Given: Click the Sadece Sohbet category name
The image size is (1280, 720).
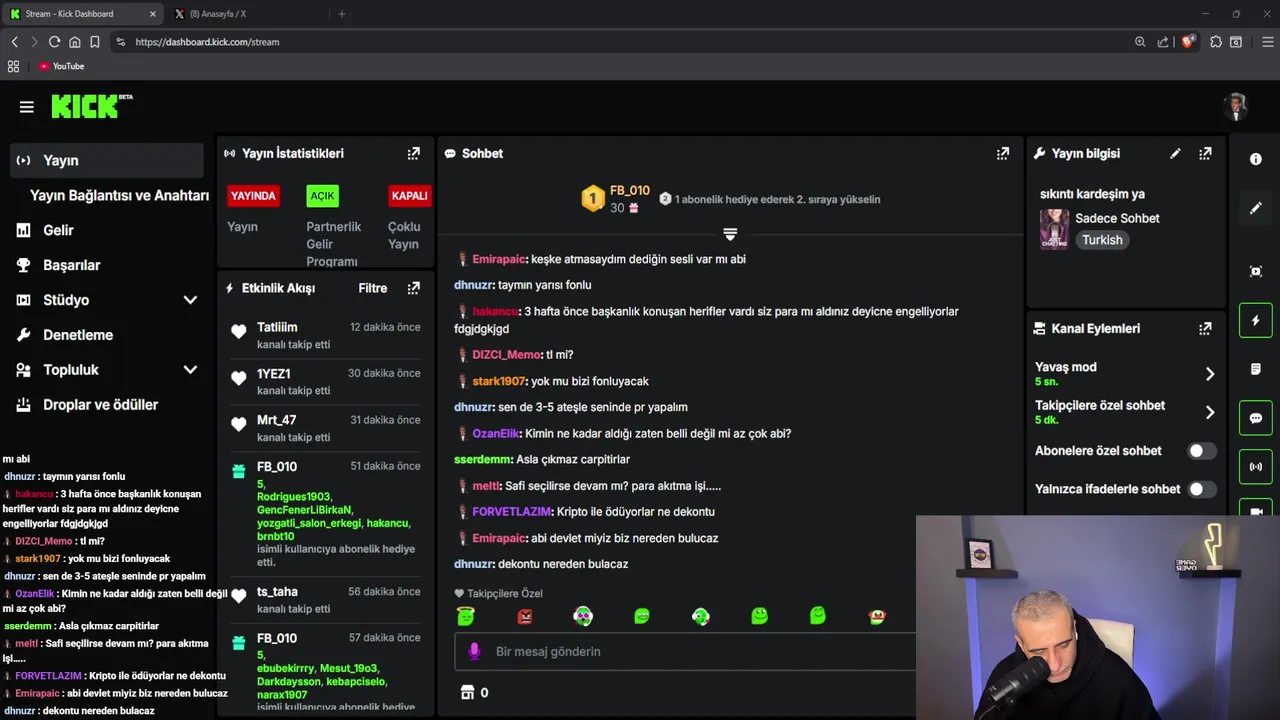Looking at the screenshot, I should [1117, 218].
